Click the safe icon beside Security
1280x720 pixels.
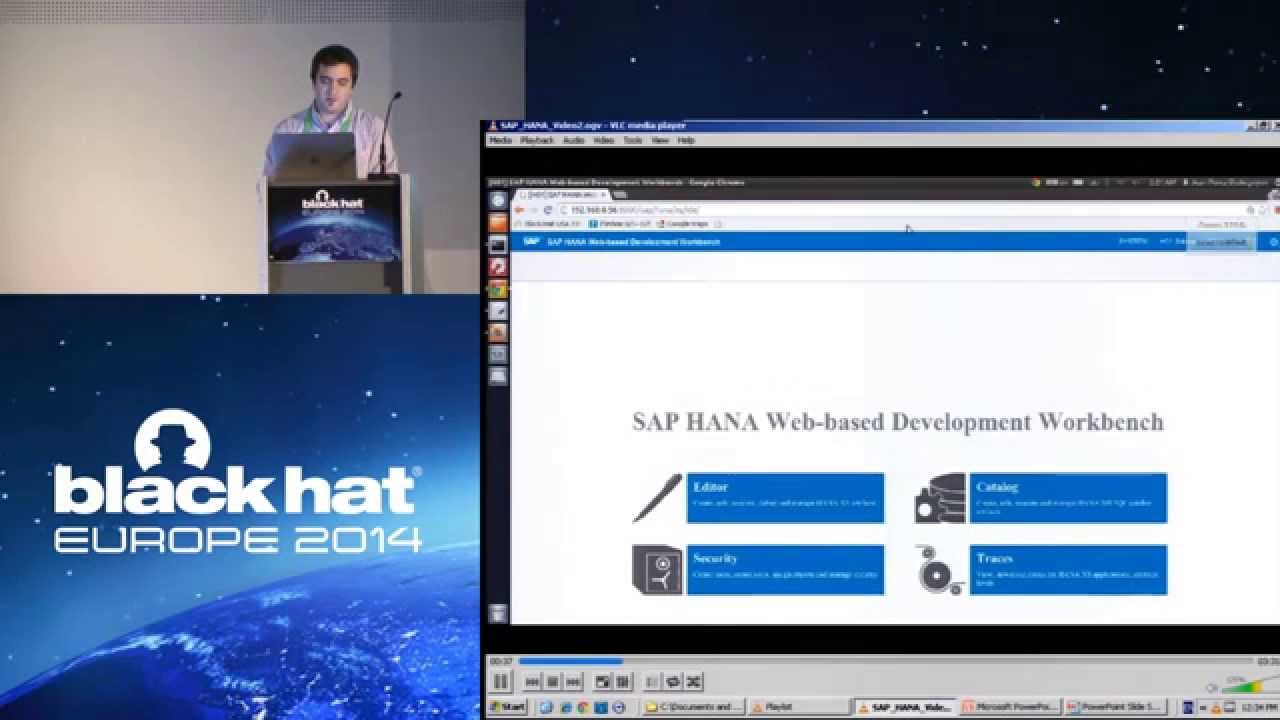(x=657, y=569)
